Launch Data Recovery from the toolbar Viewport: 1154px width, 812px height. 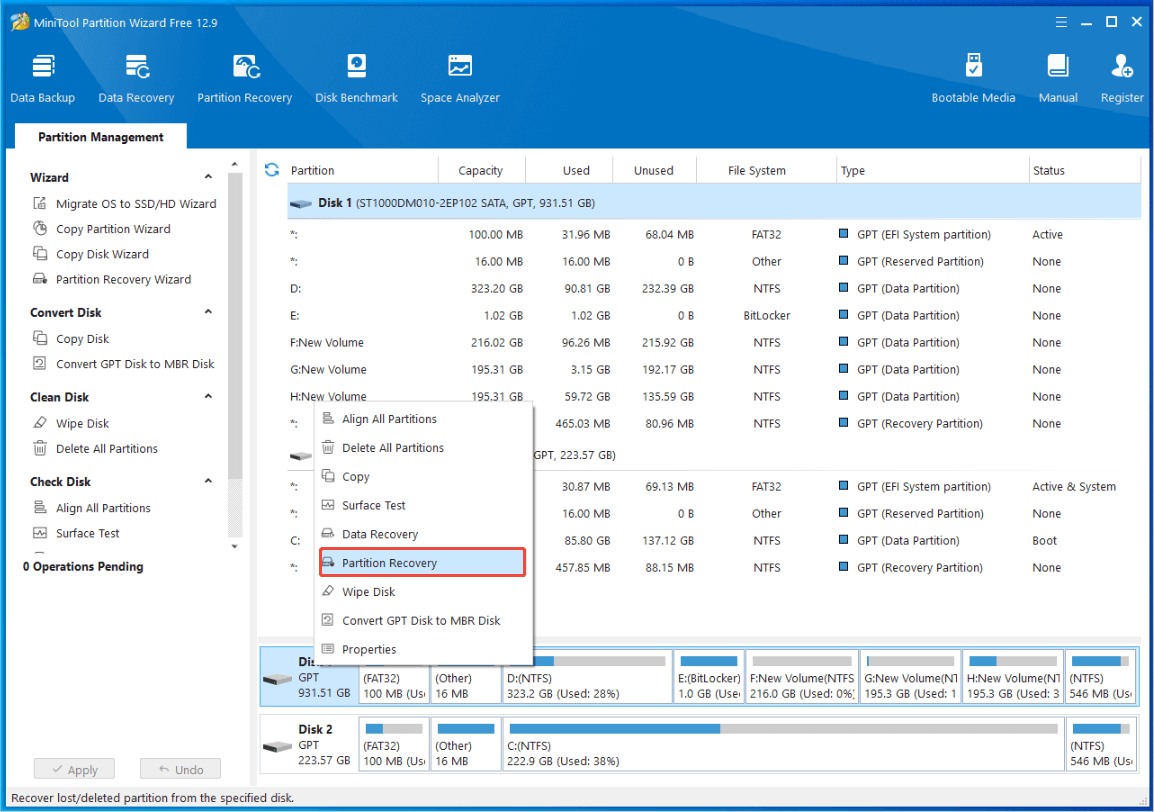coord(136,79)
